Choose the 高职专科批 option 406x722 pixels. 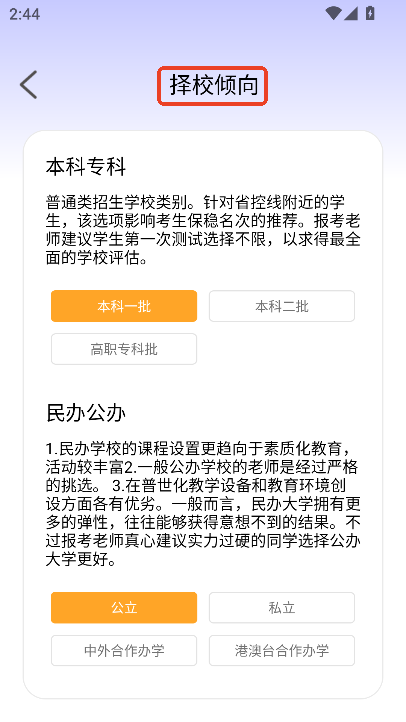pos(124,349)
